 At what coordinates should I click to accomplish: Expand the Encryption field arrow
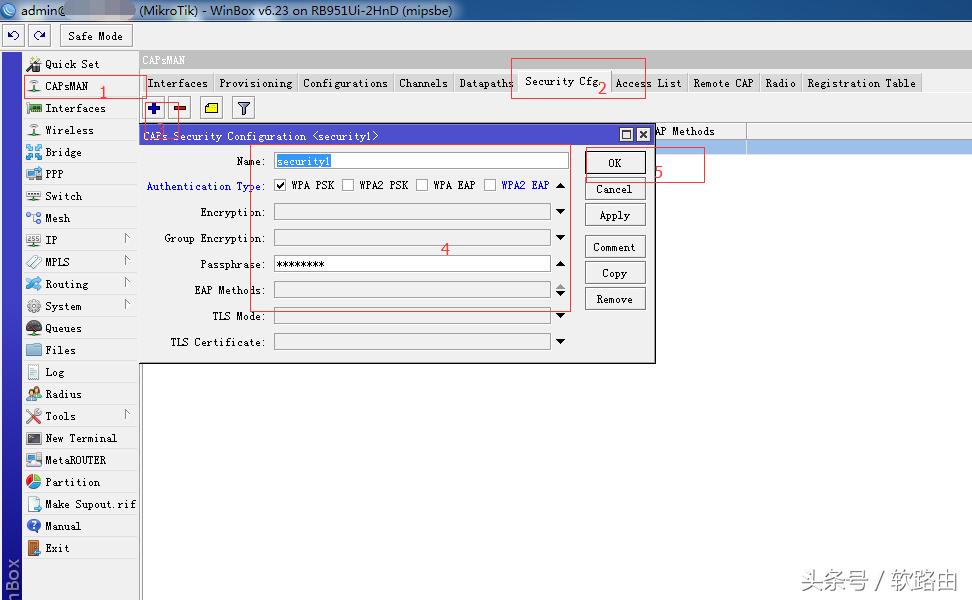point(560,212)
